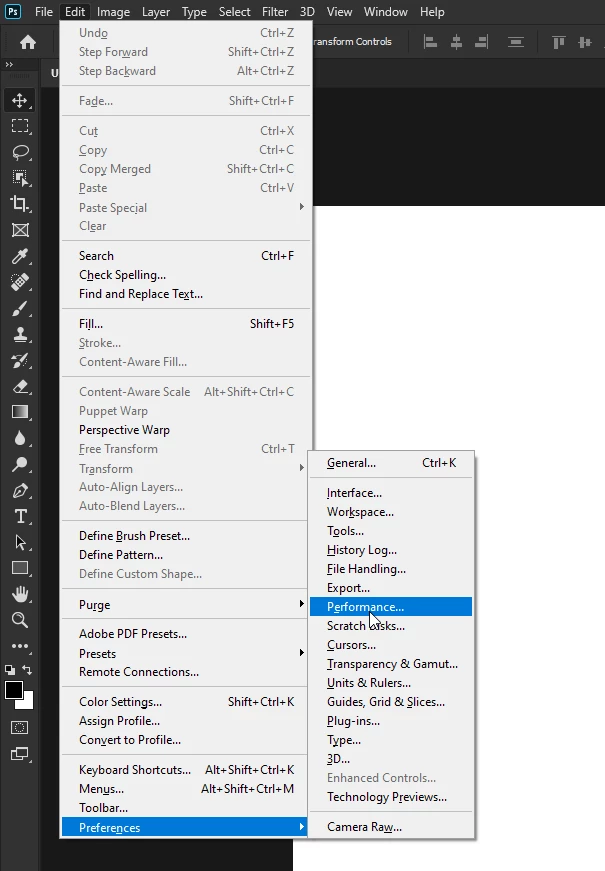This screenshot has width=605, height=871.
Task: Select the Eyedropper tool
Action: pyautogui.click(x=20, y=256)
